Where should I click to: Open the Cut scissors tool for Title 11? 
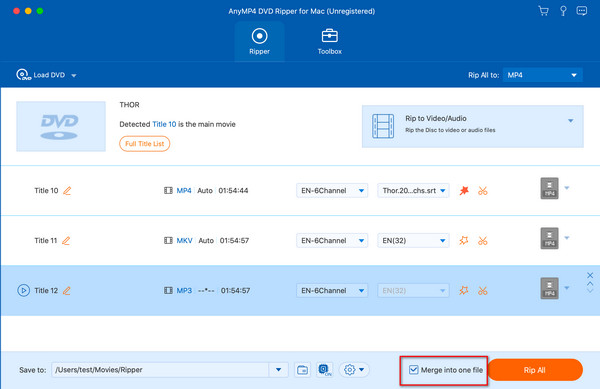[x=483, y=241]
